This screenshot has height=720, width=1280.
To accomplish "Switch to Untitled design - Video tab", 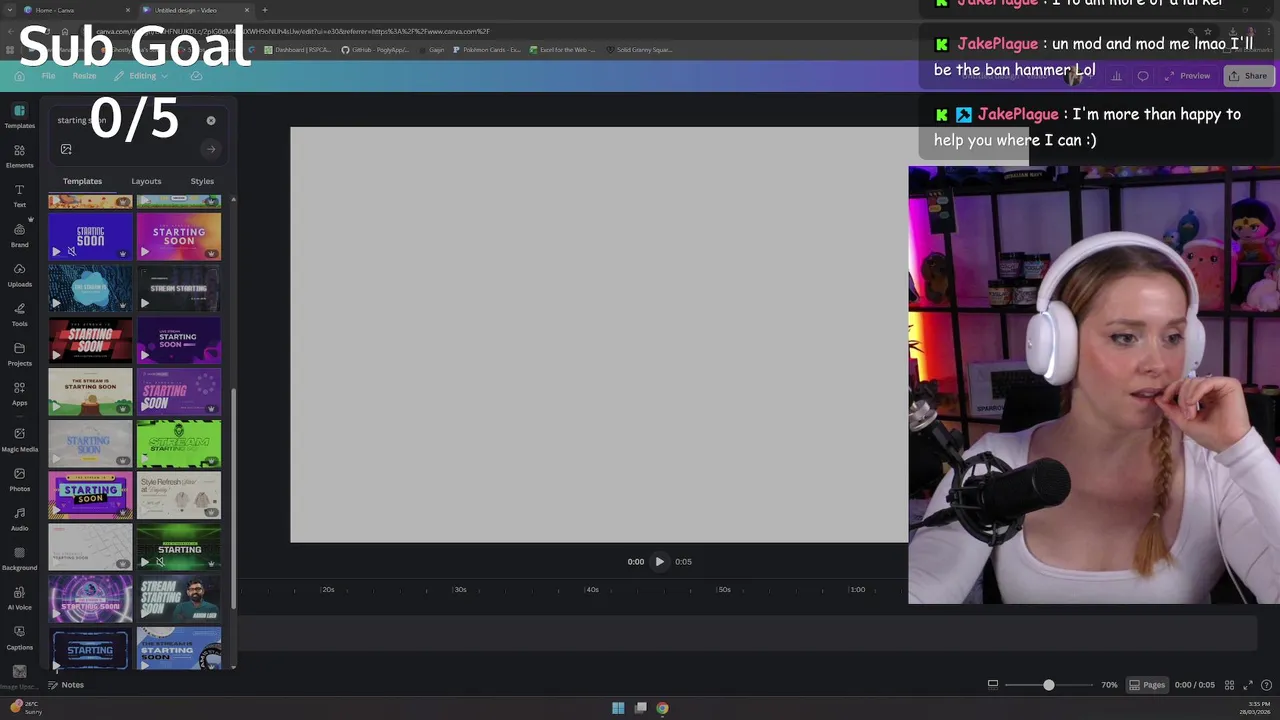I will [x=195, y=10].
